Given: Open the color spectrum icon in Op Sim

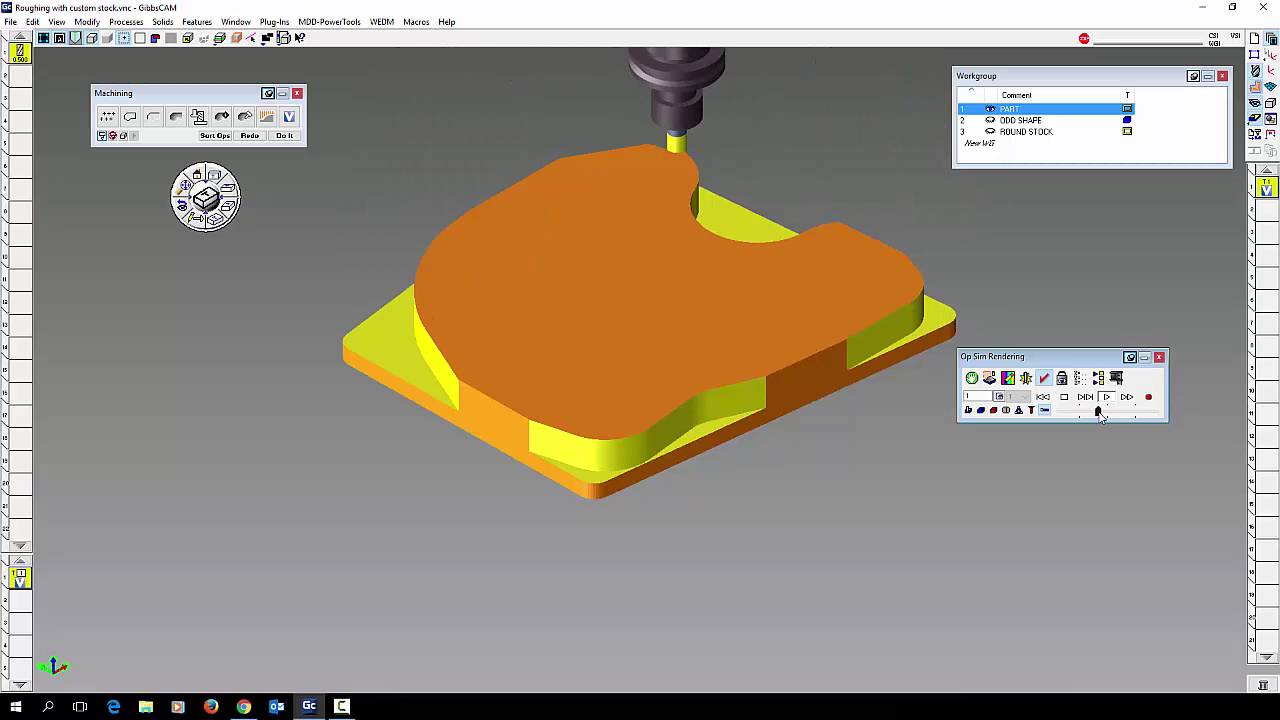Looking at the screenshot, I should (1008, 378).
